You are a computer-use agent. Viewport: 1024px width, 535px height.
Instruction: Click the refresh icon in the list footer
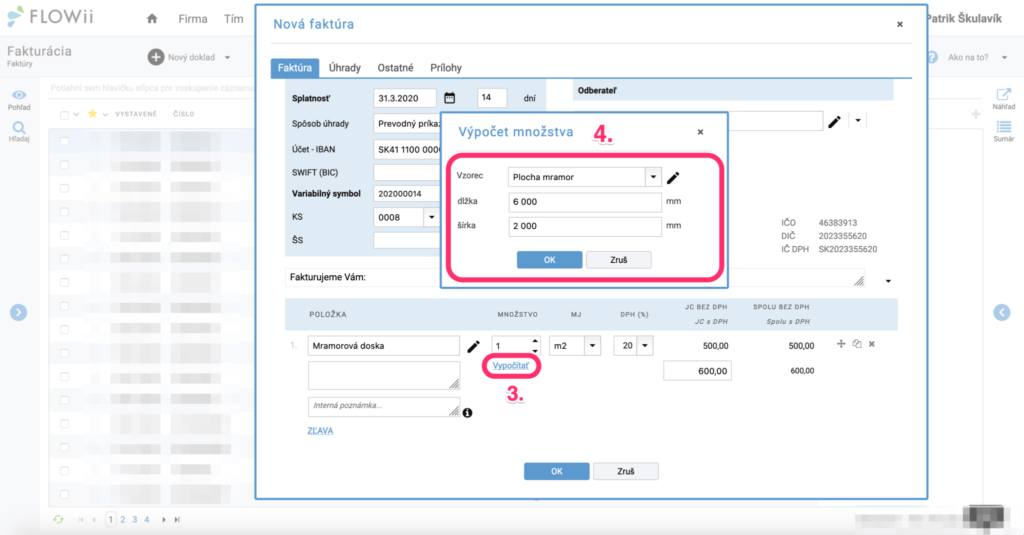pyautogui.click(x=58, y=519)
